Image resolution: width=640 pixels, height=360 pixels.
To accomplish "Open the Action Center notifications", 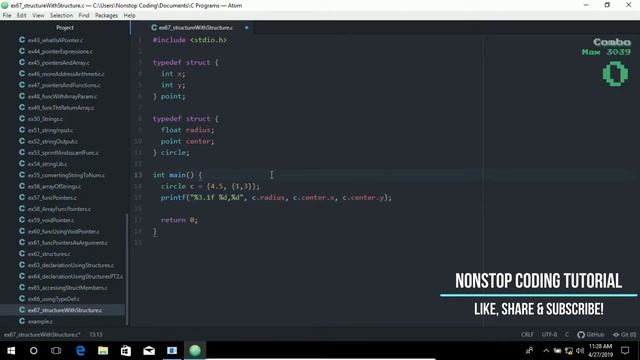I will (x=625, y=351).
